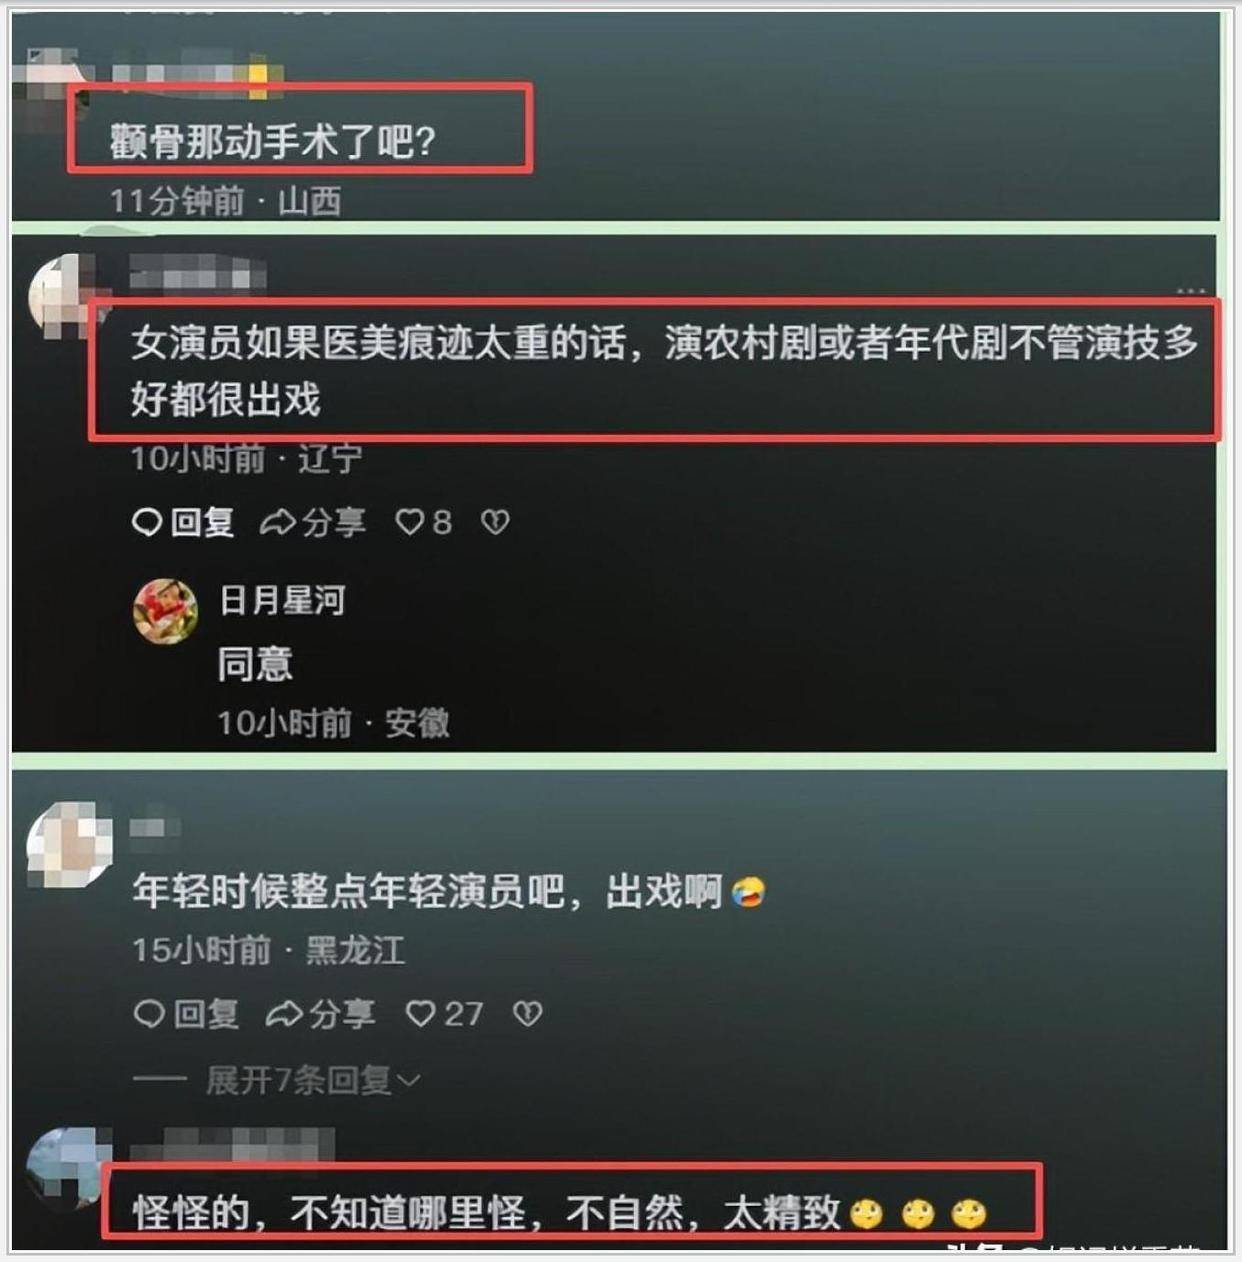This screenshot has width=1242, height=1262.
Task: Select the comment starting 怪怪的，不知道哪里怪
Action: tap(560, 1213)
